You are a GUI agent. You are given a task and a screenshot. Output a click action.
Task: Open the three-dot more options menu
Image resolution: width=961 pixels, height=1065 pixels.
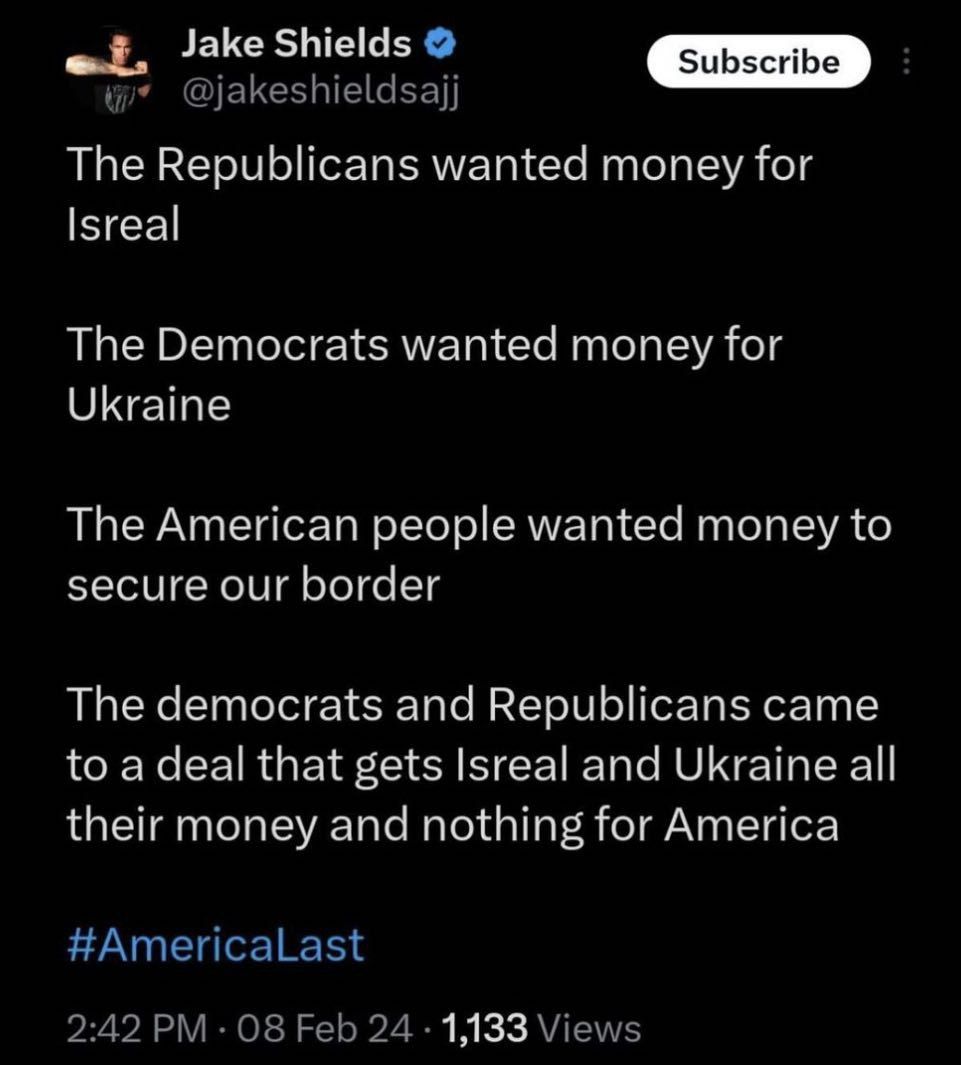click(907, 63)
